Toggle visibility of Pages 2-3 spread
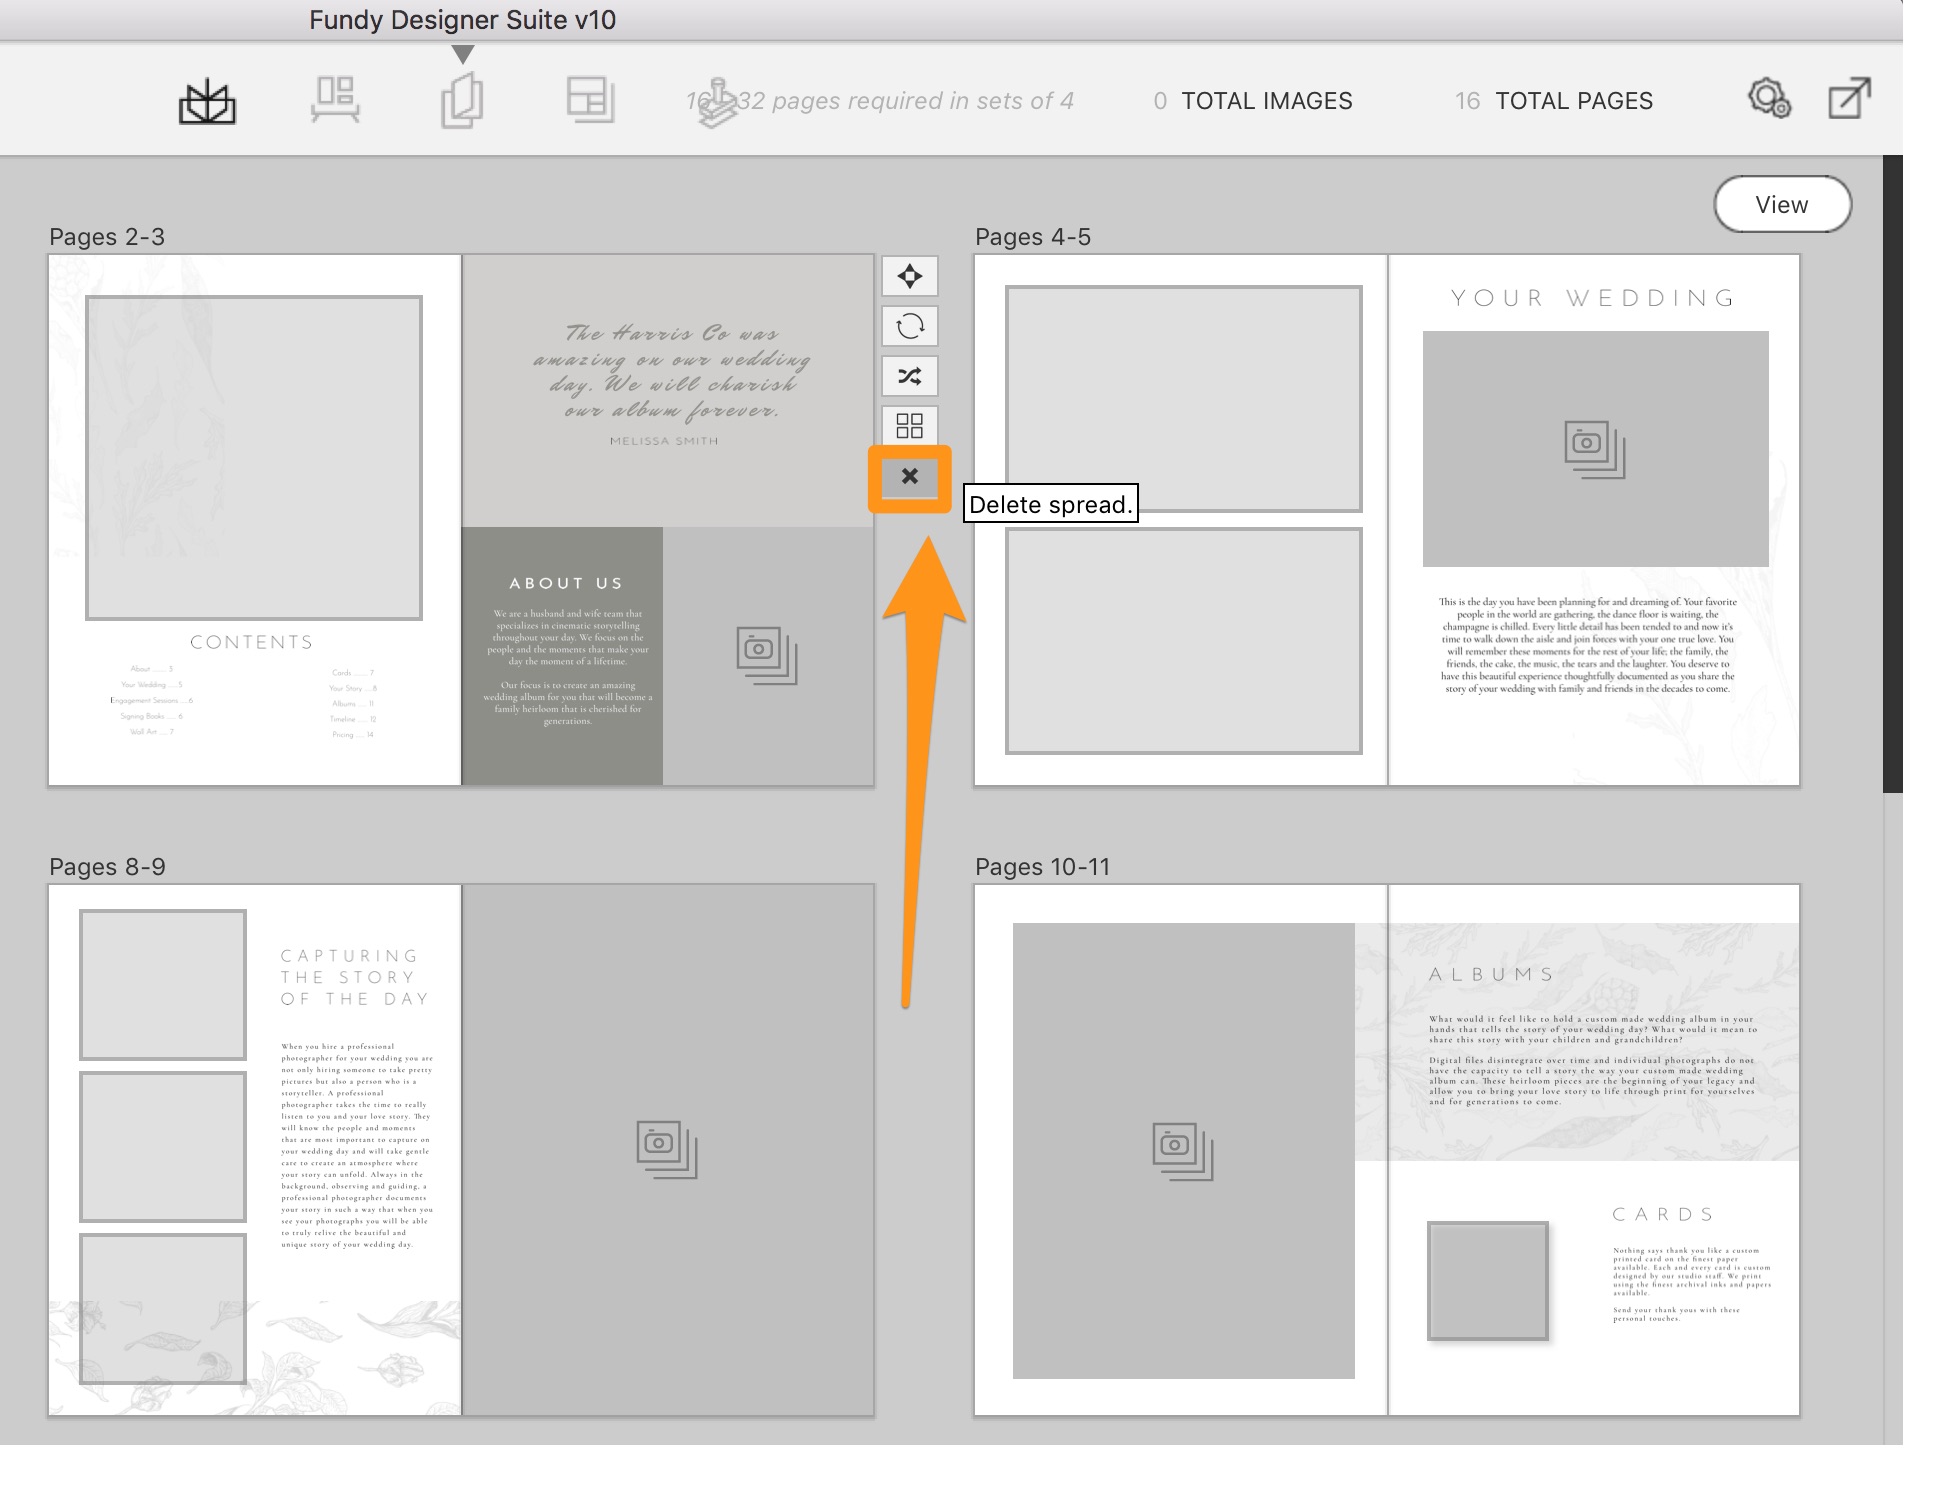The width and height of the screenshot is (1944, 1486). click(908, 425)
